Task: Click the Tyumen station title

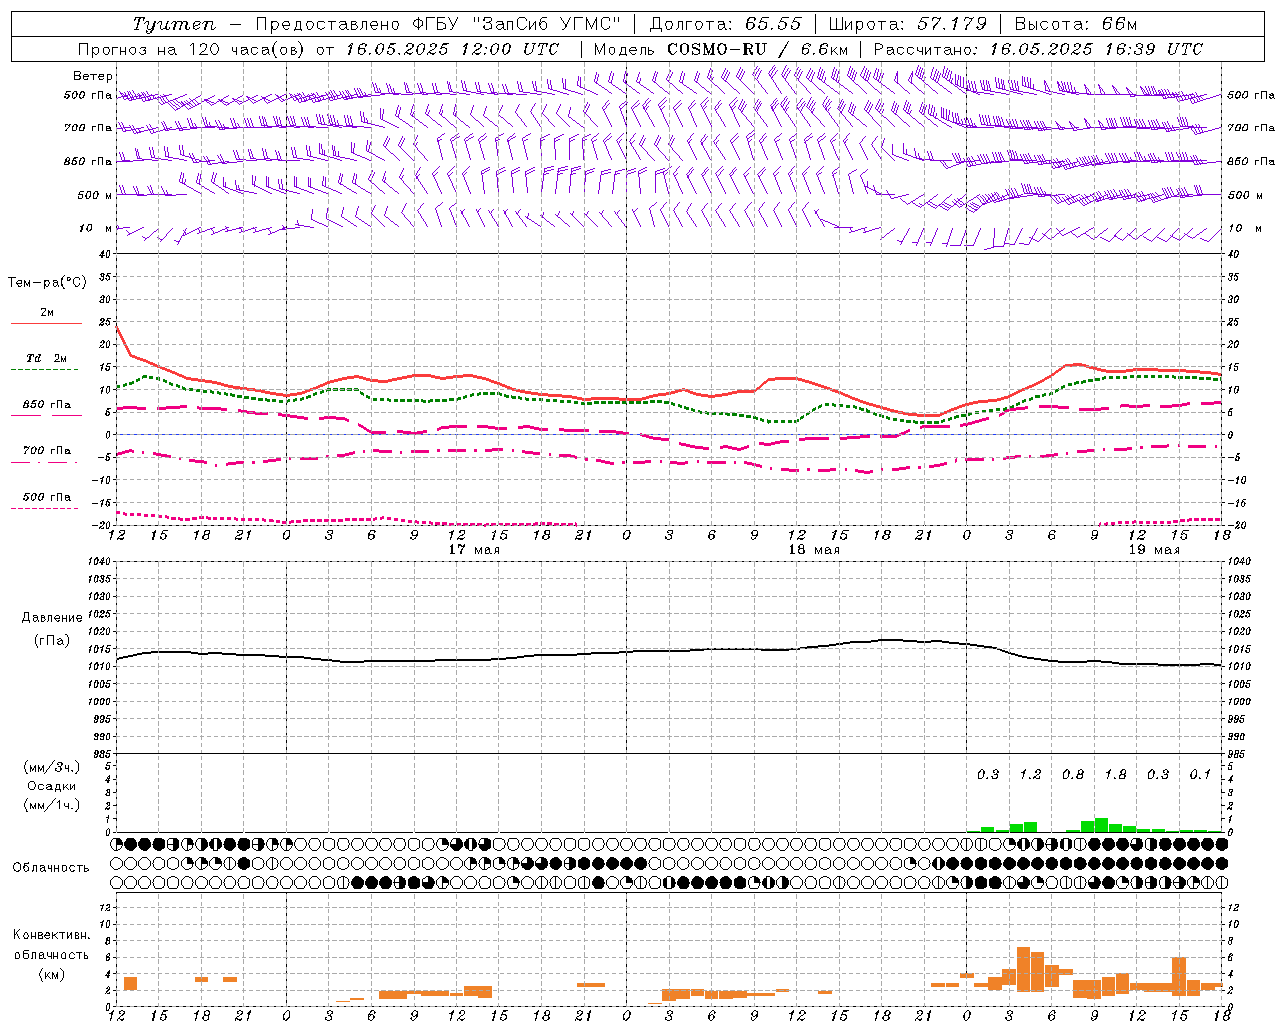Action: click(173, 24)
